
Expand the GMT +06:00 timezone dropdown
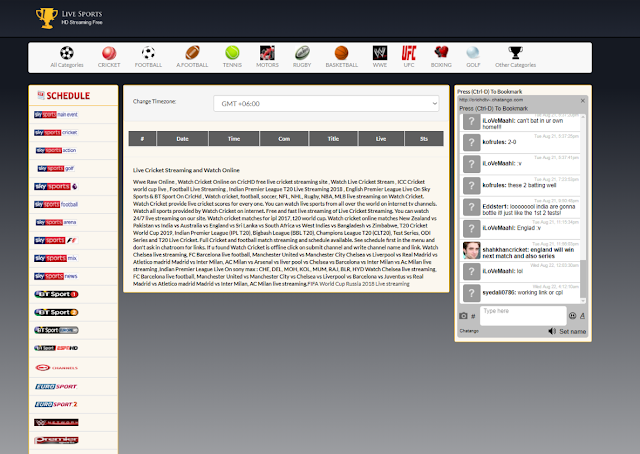pyautogui.click(x=326, y=104)
